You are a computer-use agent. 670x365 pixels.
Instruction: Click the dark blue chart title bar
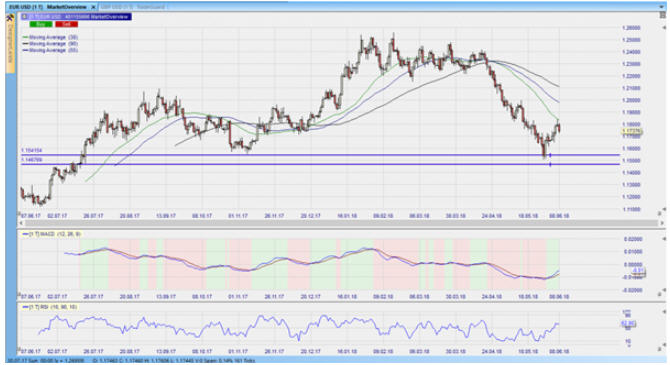pyautogui.click(x=76, y=17)
